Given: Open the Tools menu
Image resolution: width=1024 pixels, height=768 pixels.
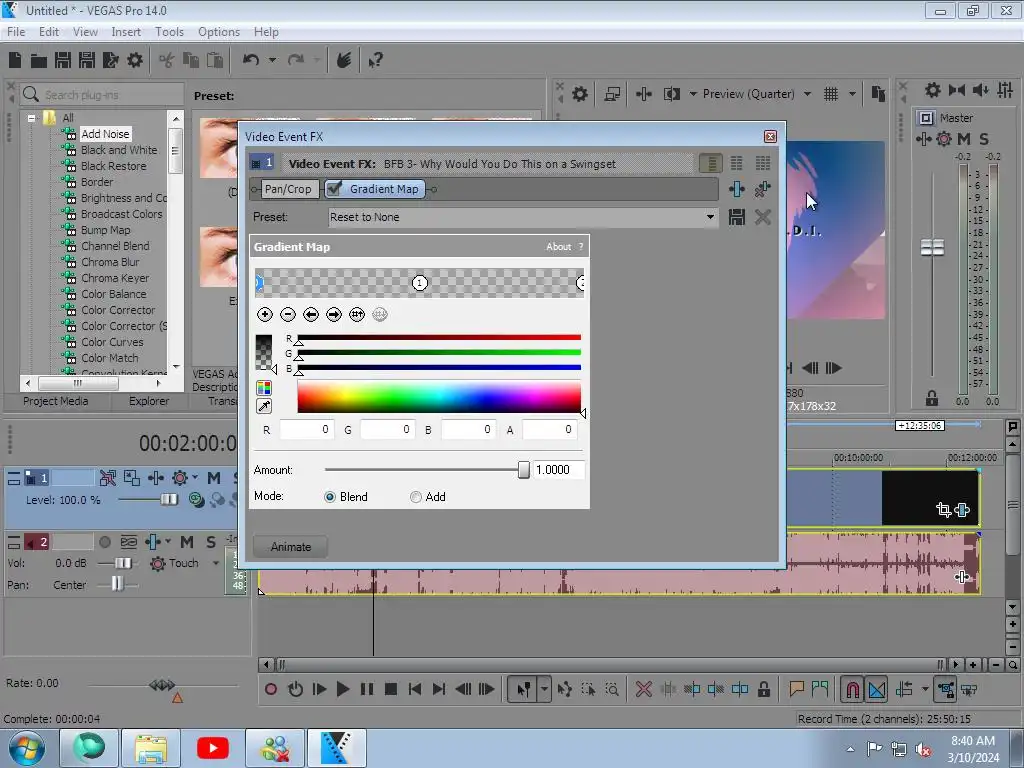Looking at the screenshot, I should (x=169, y=32).
